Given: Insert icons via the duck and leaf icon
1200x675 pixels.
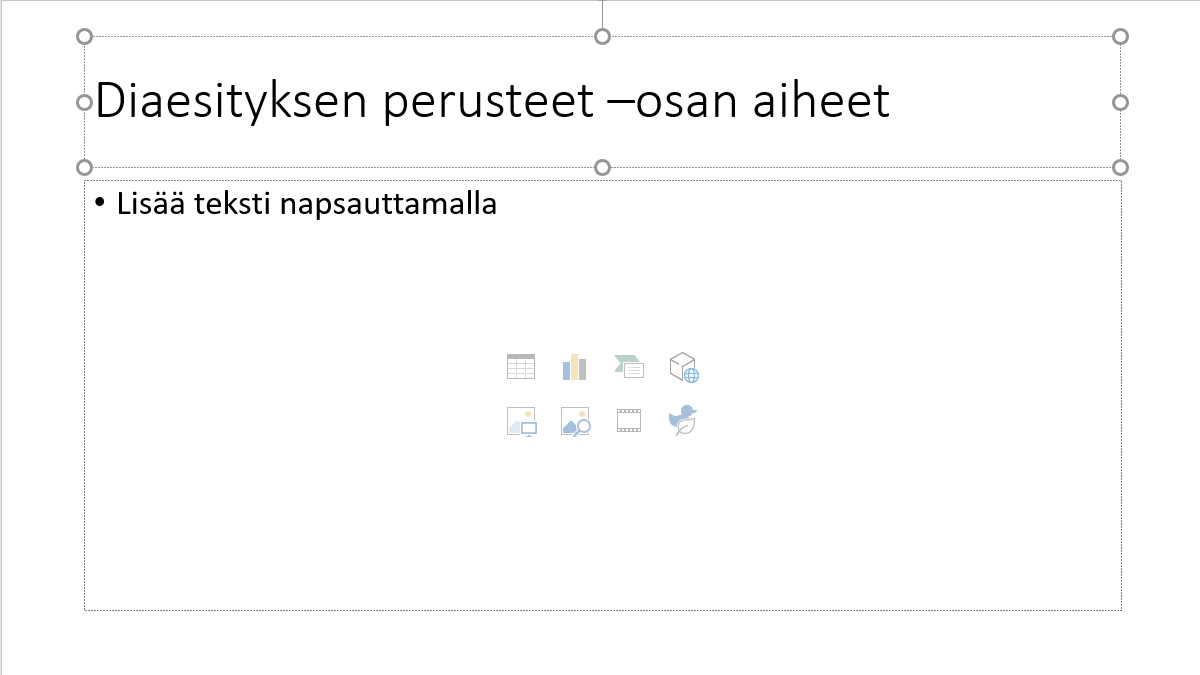Looking at the screenshot, I should pyautogui.click(x=683, y=421).
